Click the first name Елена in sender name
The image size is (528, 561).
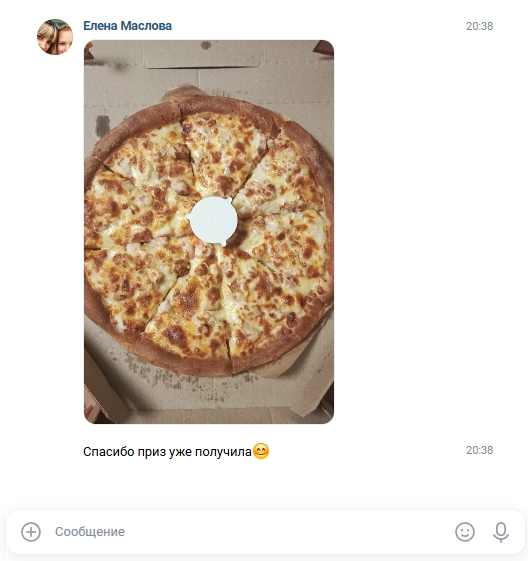100,26
